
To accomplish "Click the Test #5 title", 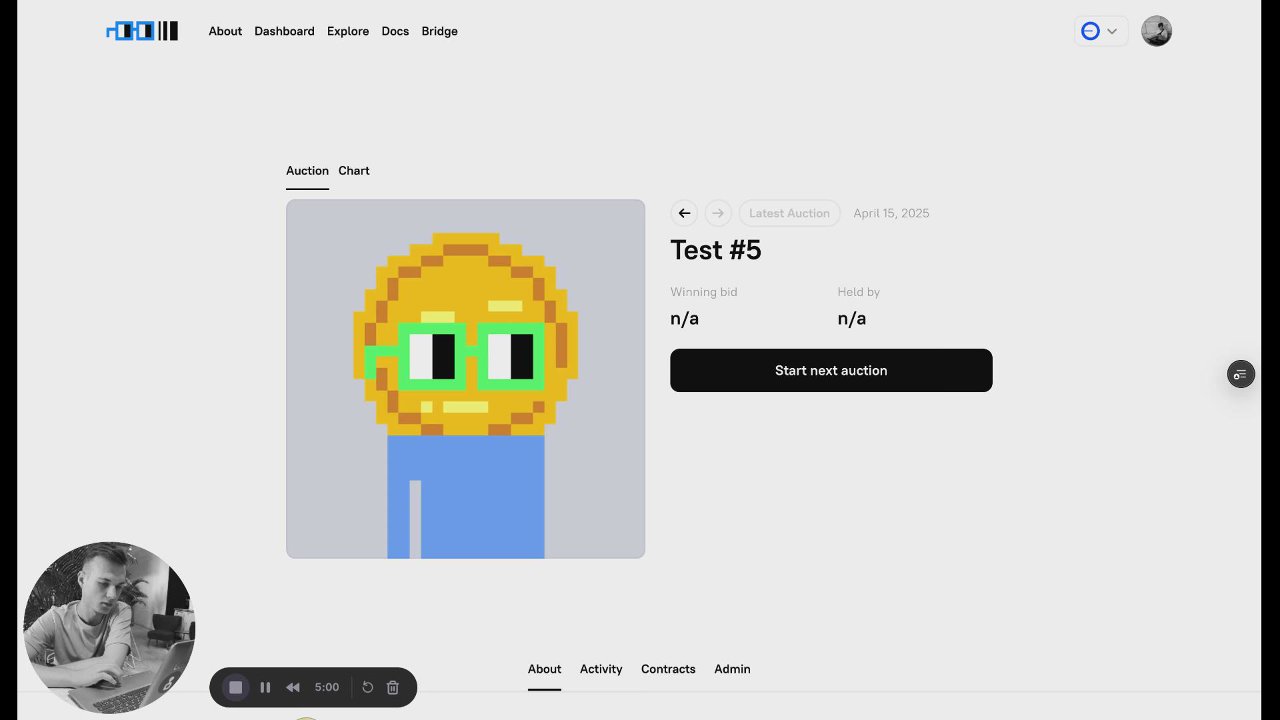I will click(x=716, y=250).
